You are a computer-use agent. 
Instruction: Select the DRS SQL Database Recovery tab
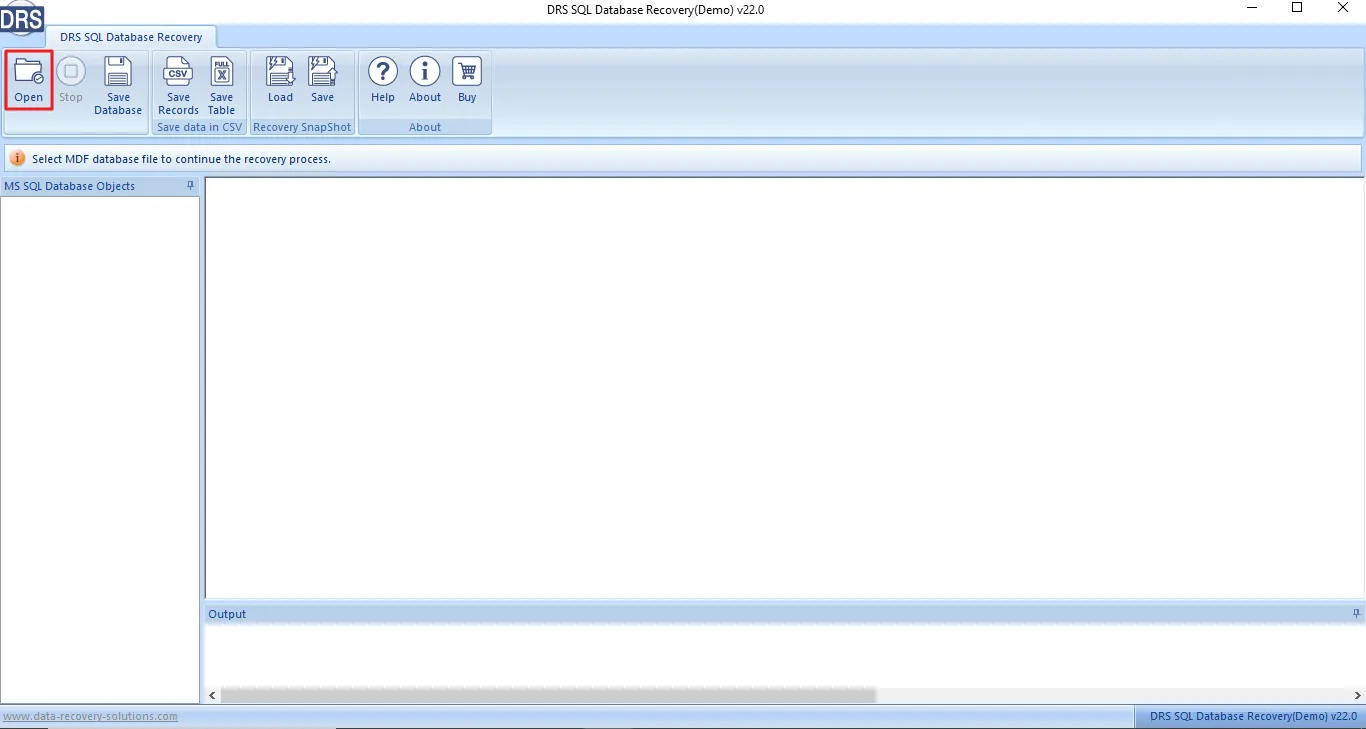pyautogui.click(x=131, y=37)
